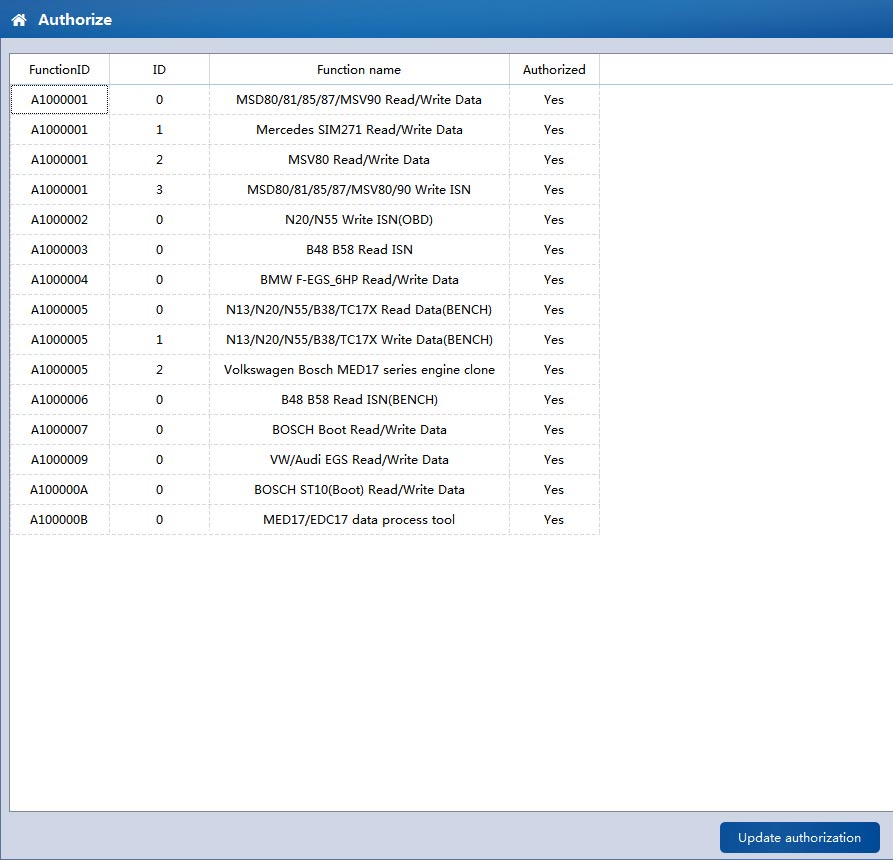Click the B48 B58 Read ISN(BENCH) row

[x=359, y=400]
